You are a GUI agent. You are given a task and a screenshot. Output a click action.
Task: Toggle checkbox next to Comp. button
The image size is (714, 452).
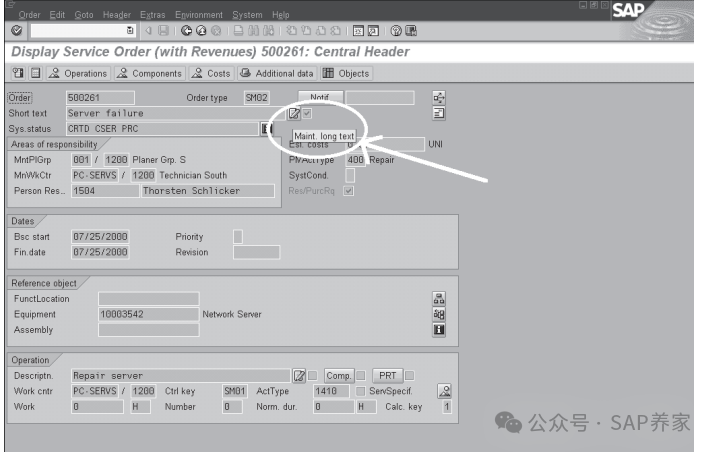pyautogui.click(x=361, y=376)
